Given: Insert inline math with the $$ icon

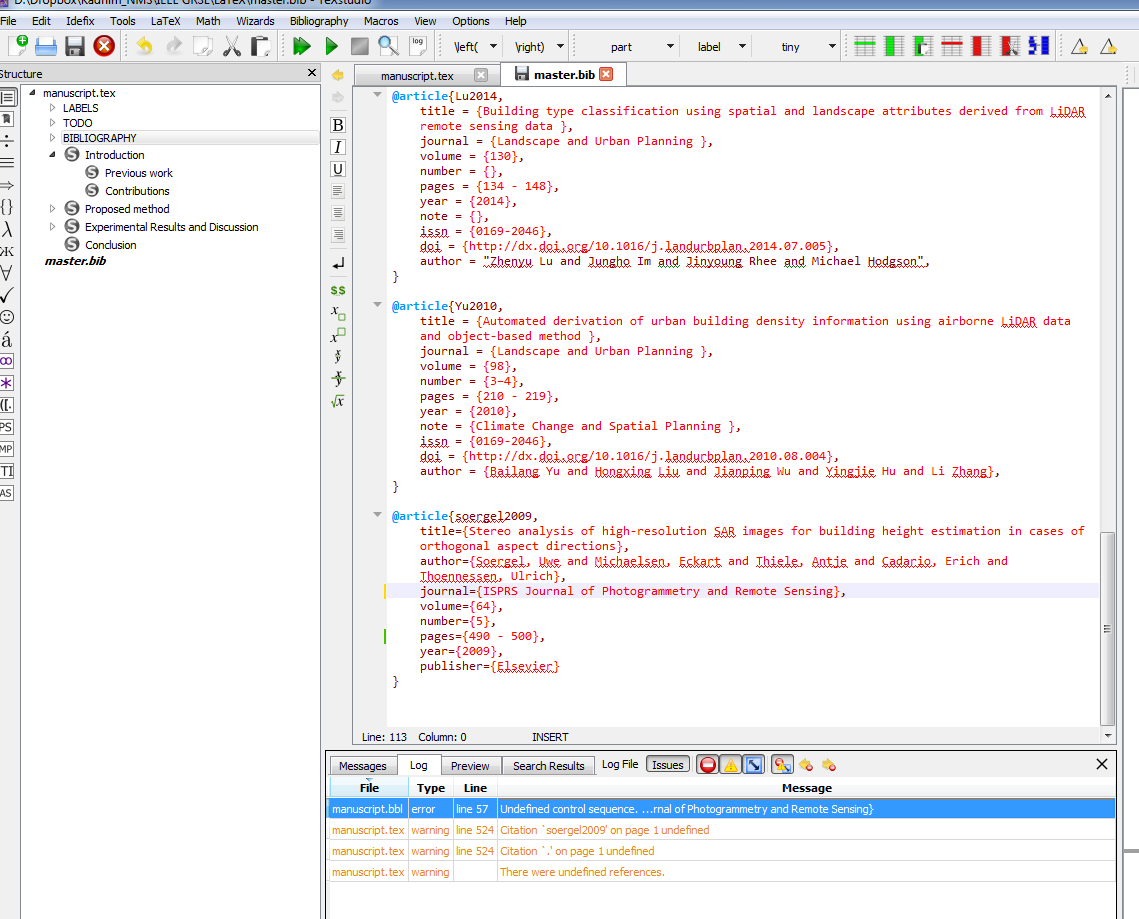Looking at the screenshot, I should [338, 291].
